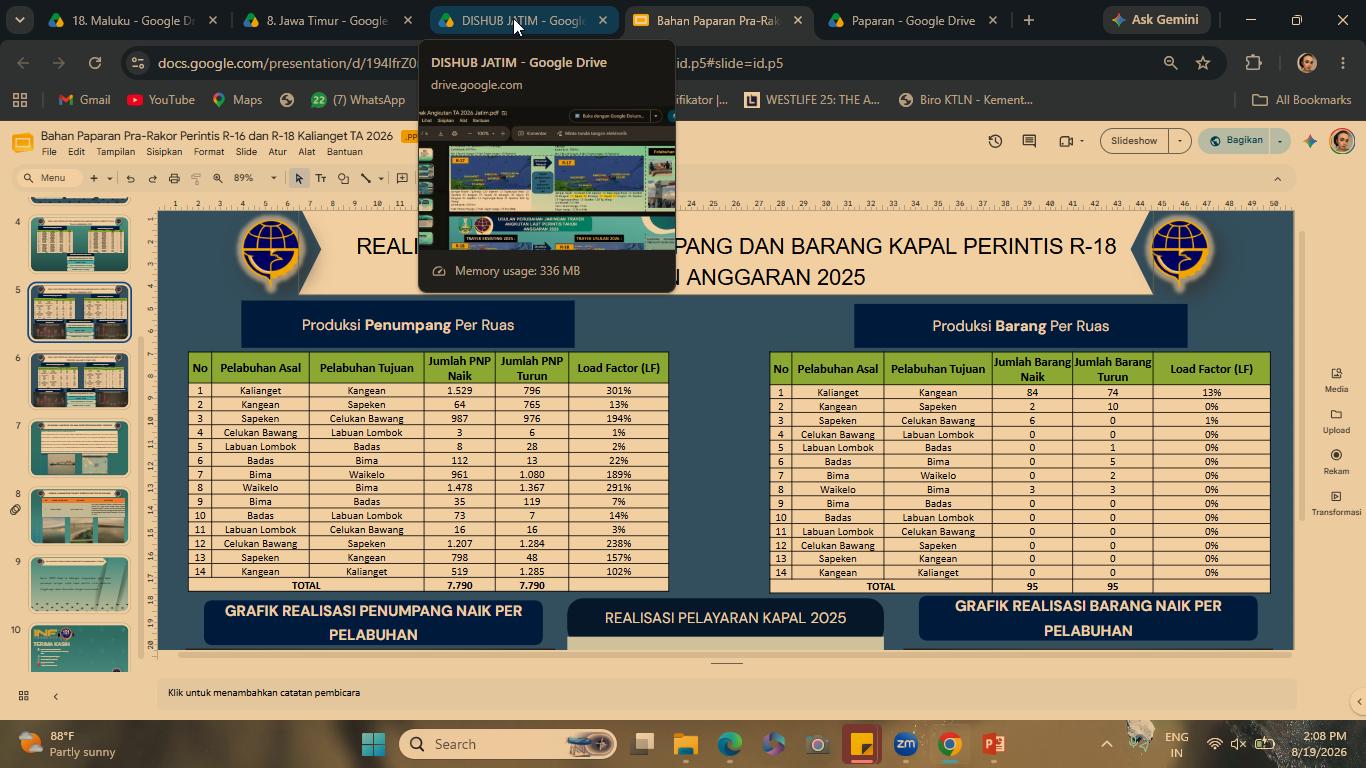
Task: Open version history clock icon
Action: [x=995, y=141]
